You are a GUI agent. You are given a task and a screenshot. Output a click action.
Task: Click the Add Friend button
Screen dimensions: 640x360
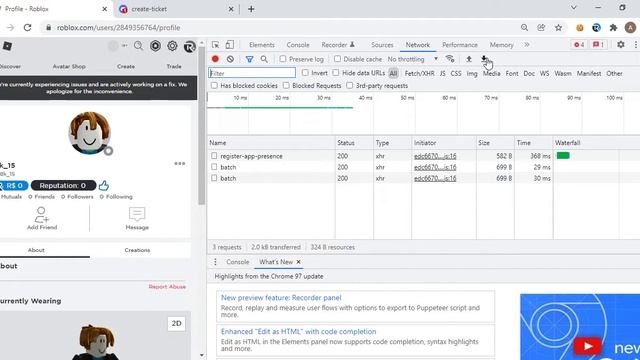pyautogui.click(x=42, y=218)
